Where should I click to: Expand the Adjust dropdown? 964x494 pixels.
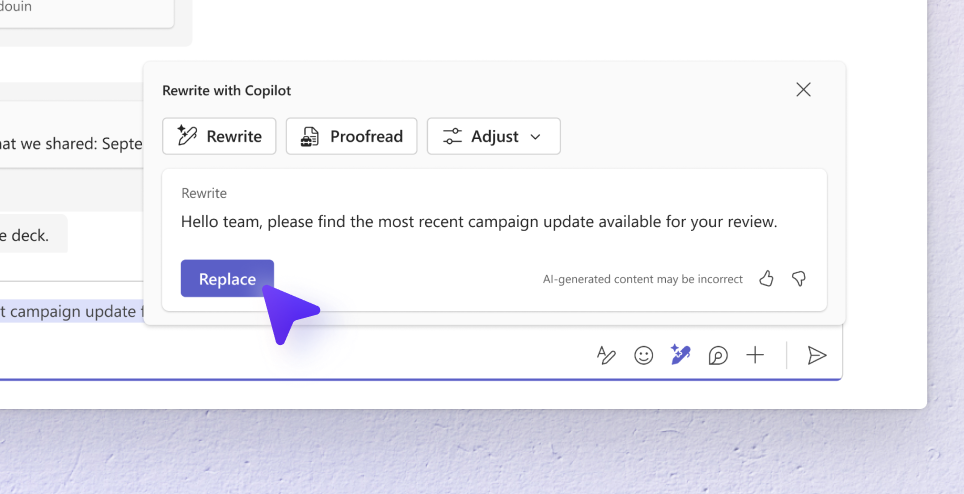coord(493,136)
